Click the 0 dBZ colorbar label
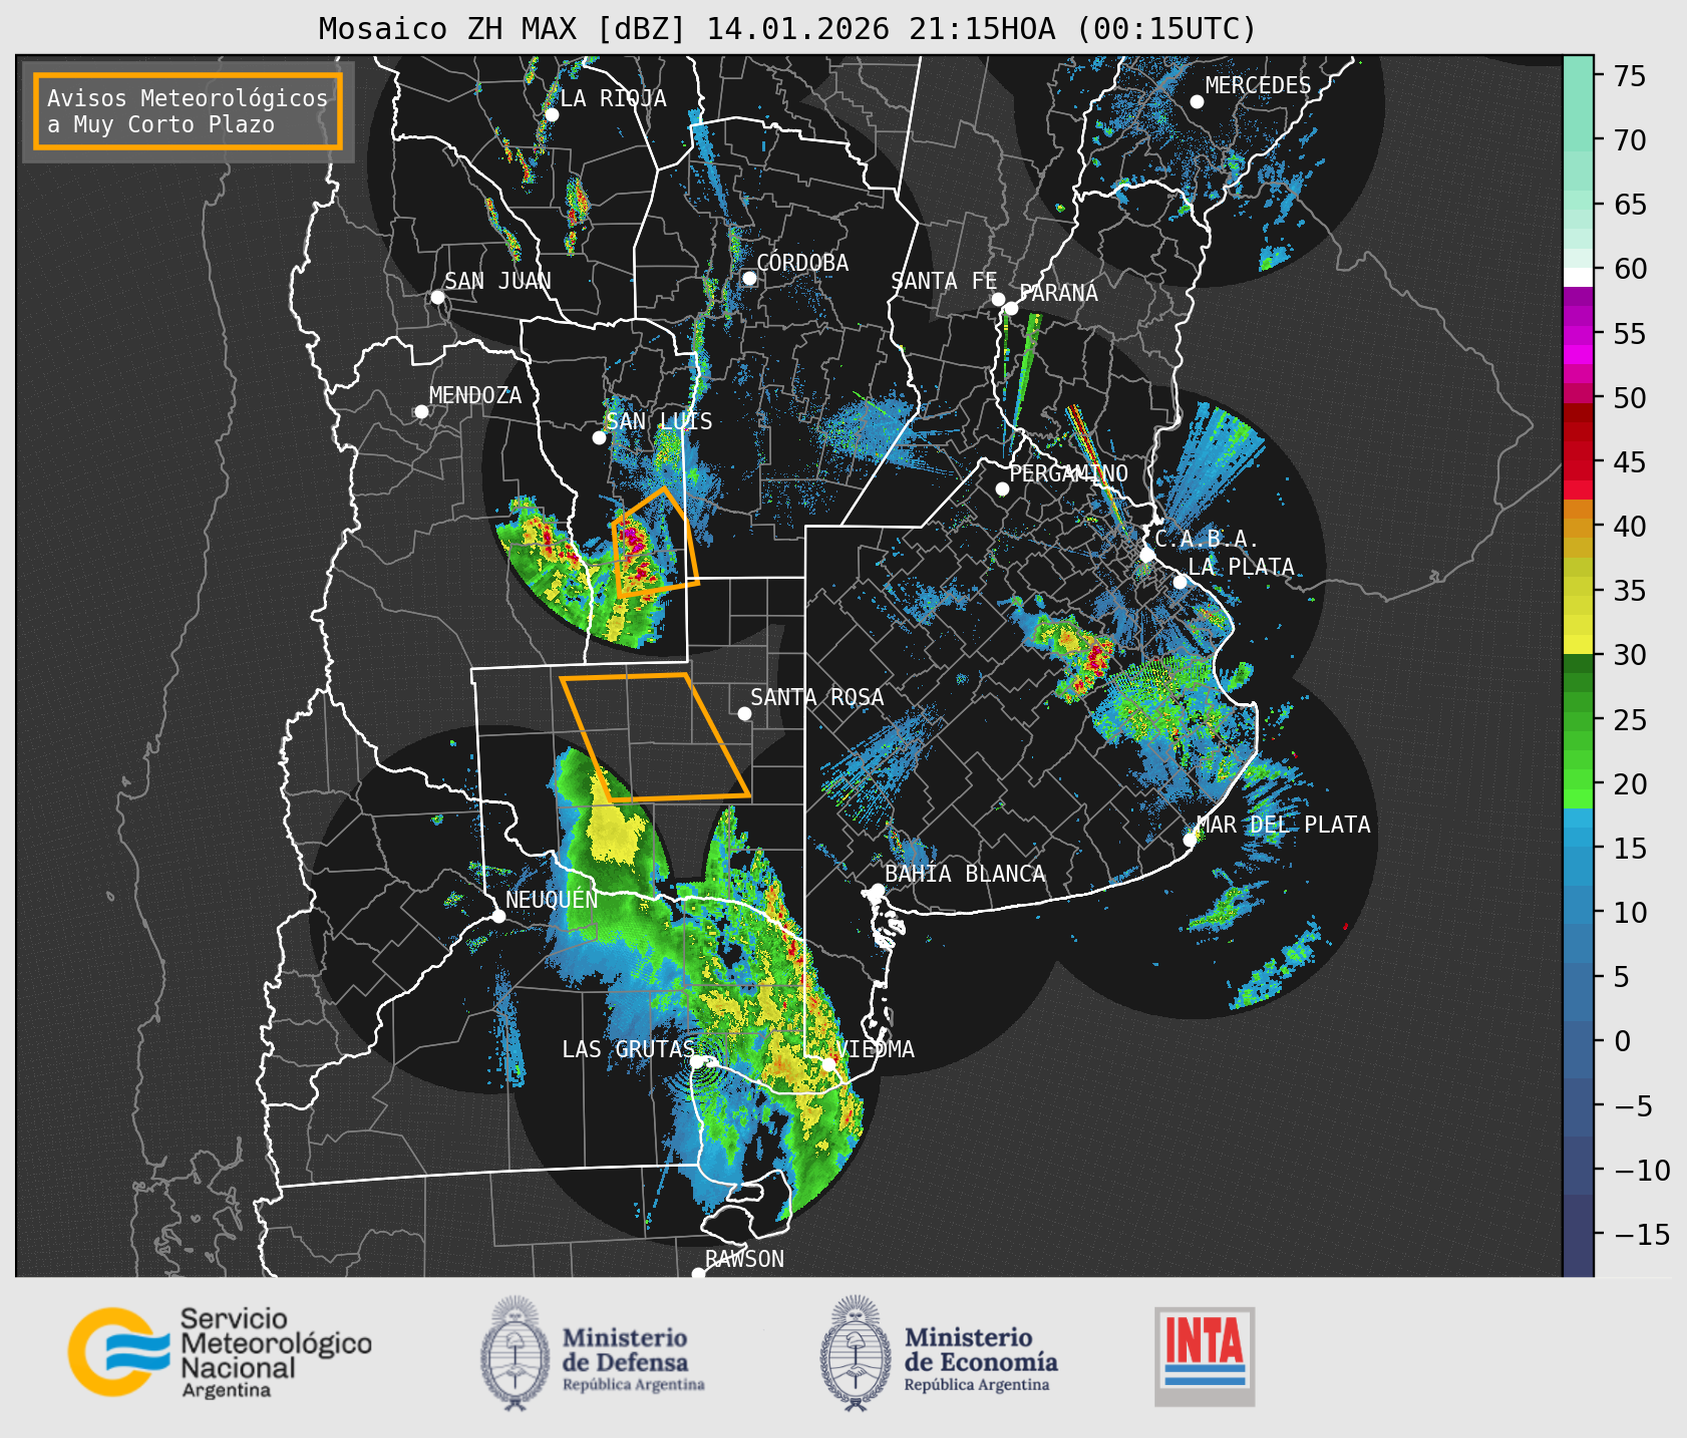The width and height of the screenshot is (1687, 1438). coord(1622,1041)
